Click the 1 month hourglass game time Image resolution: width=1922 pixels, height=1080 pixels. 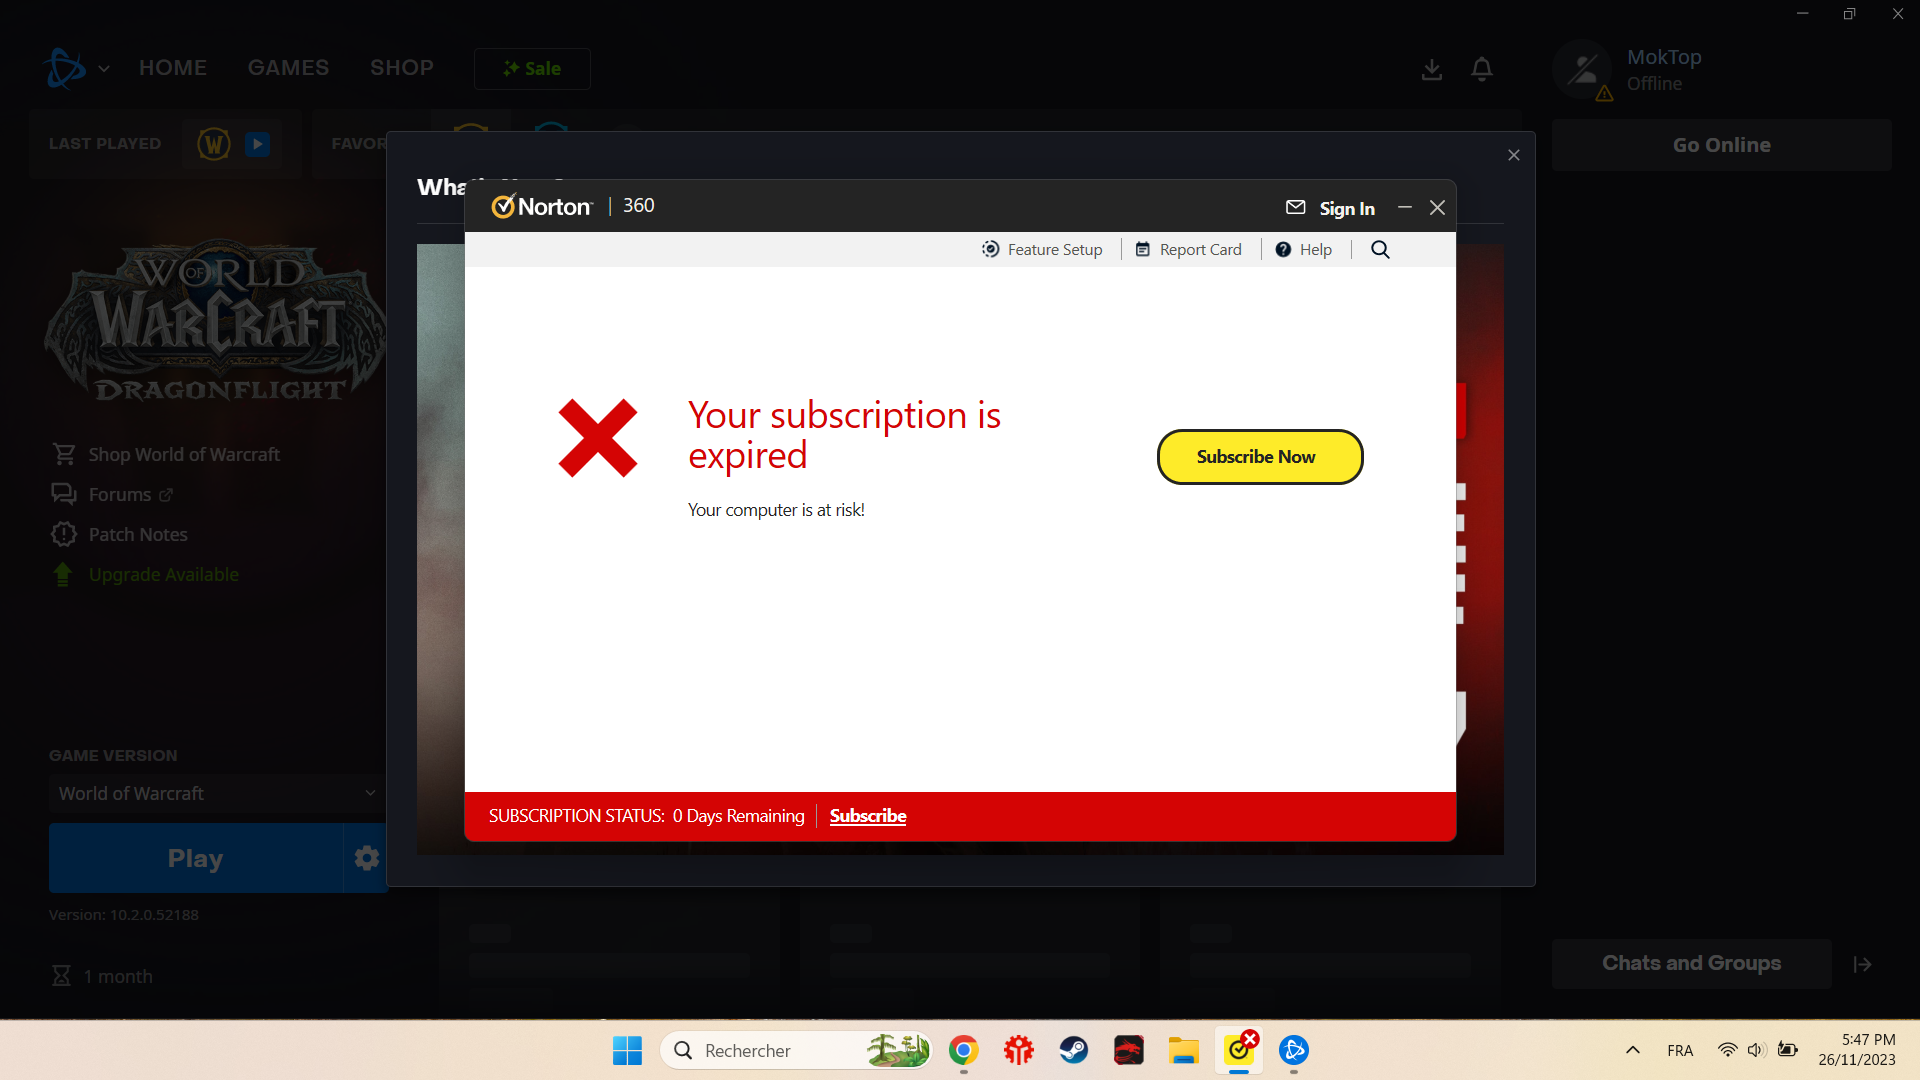pyautogui.click(x=102, y=977)
